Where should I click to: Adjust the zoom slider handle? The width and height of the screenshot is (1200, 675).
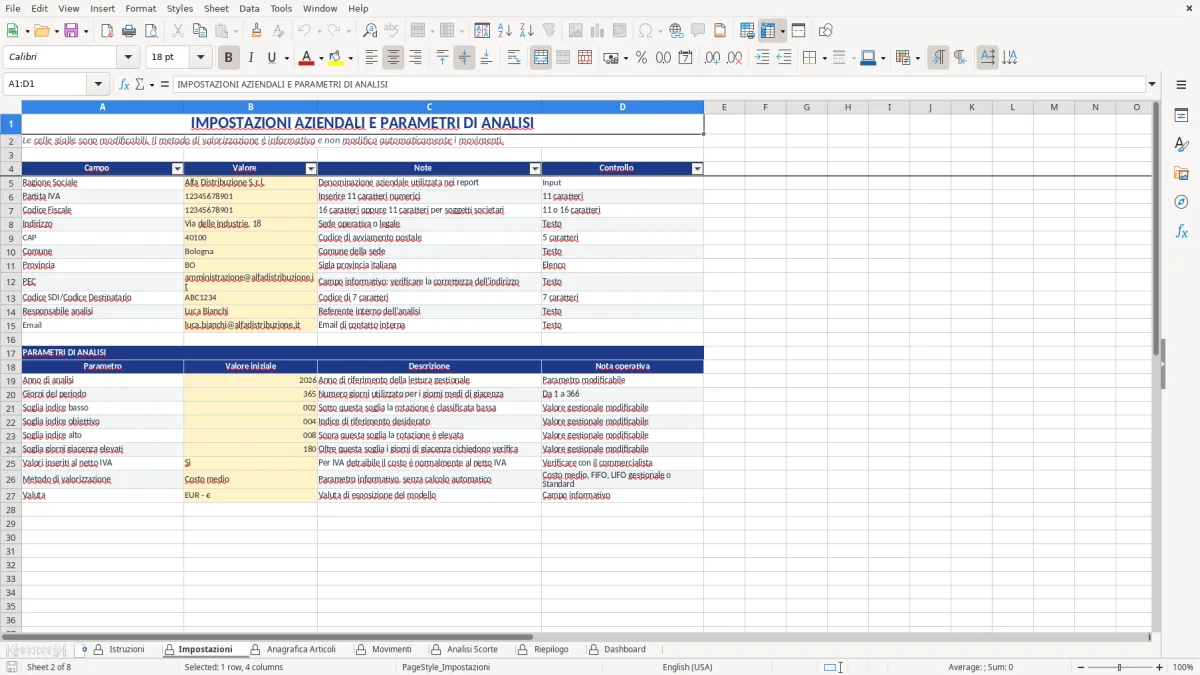[1120, 667]
